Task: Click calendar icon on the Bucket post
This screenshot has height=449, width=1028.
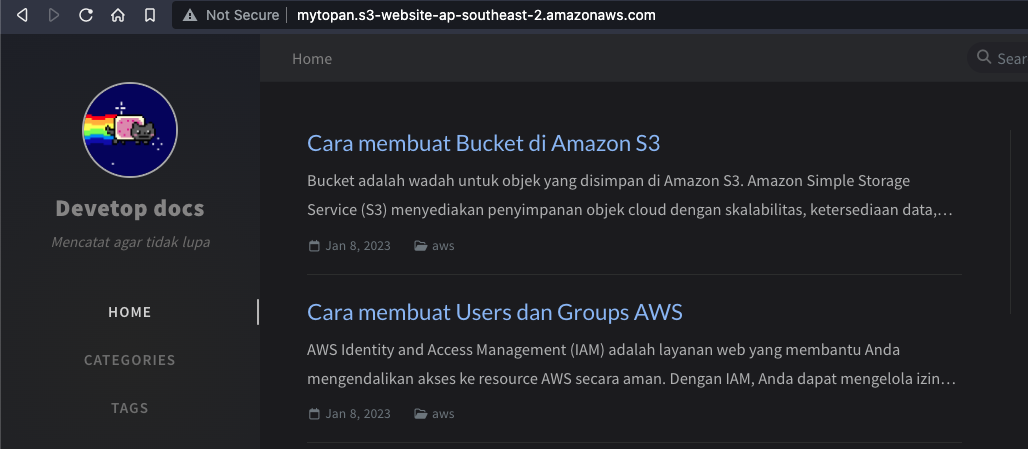Action: pos(314,246)
